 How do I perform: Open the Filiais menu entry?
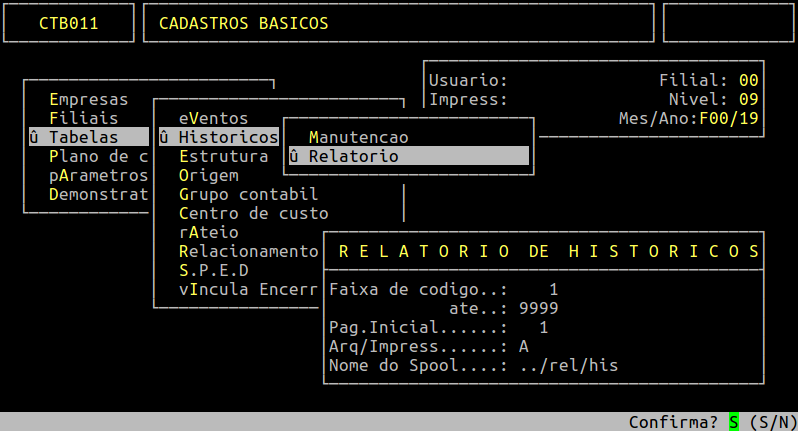click(84, 118)
